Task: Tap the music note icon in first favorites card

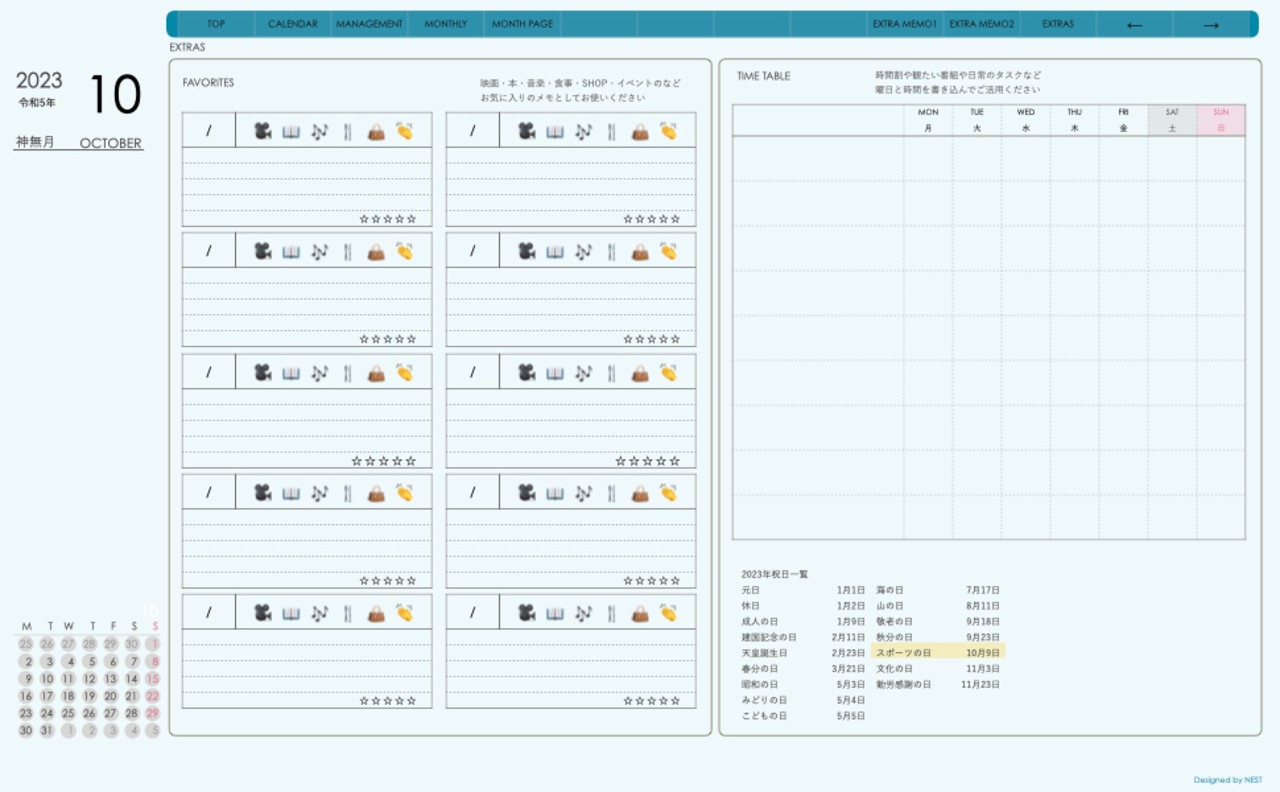Action: 319,131
